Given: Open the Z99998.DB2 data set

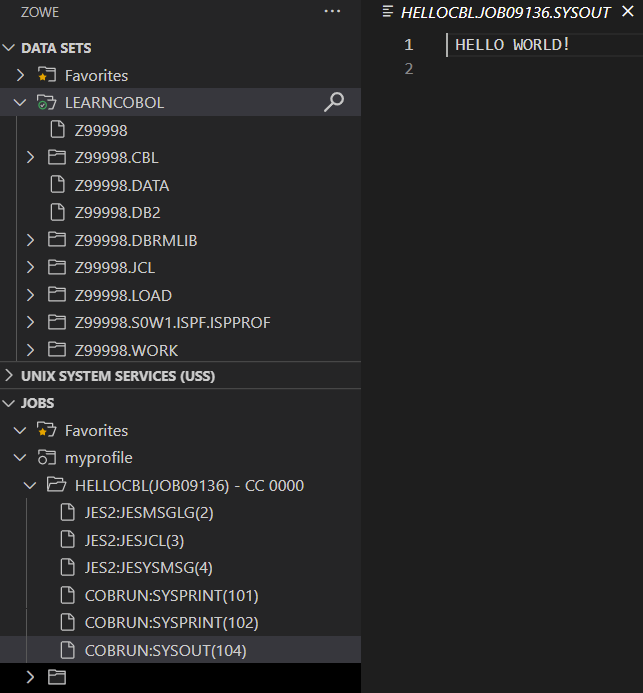Looking at the screenshot, I should tap(117, 212).
